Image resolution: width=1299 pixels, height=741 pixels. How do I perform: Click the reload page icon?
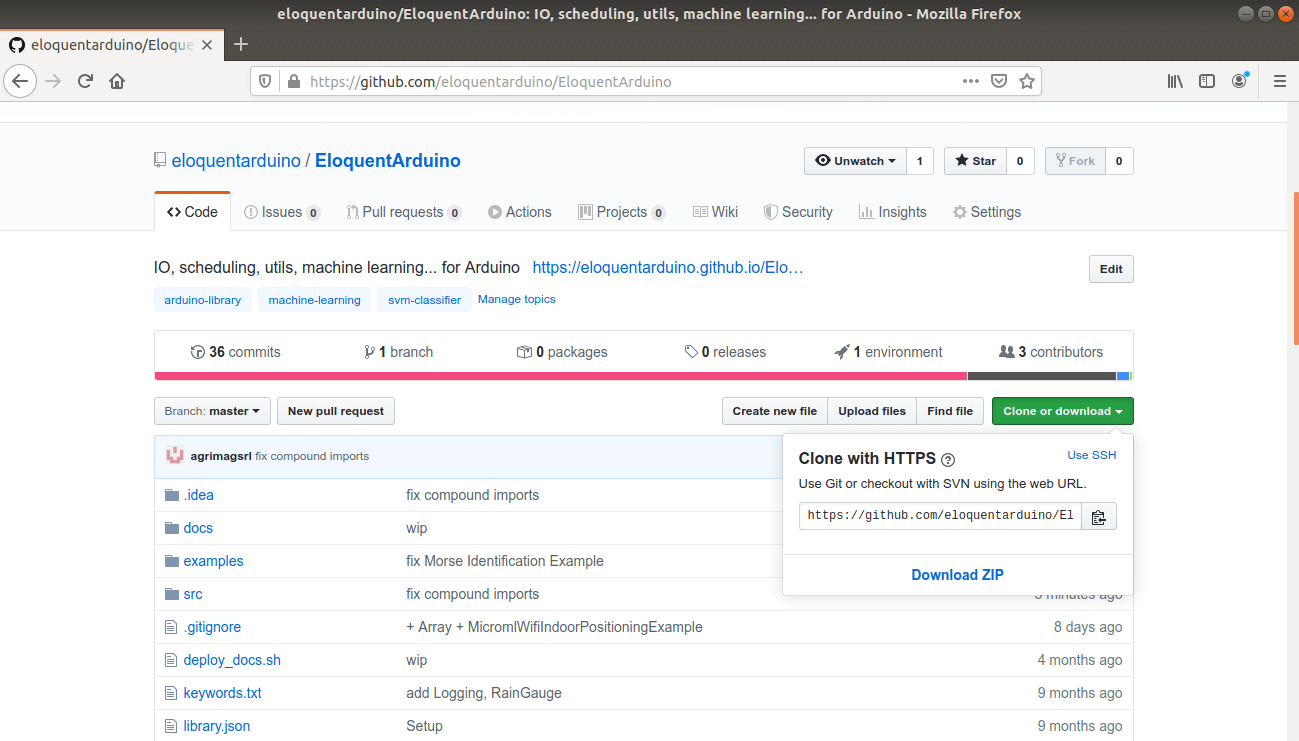pos(85,82)
